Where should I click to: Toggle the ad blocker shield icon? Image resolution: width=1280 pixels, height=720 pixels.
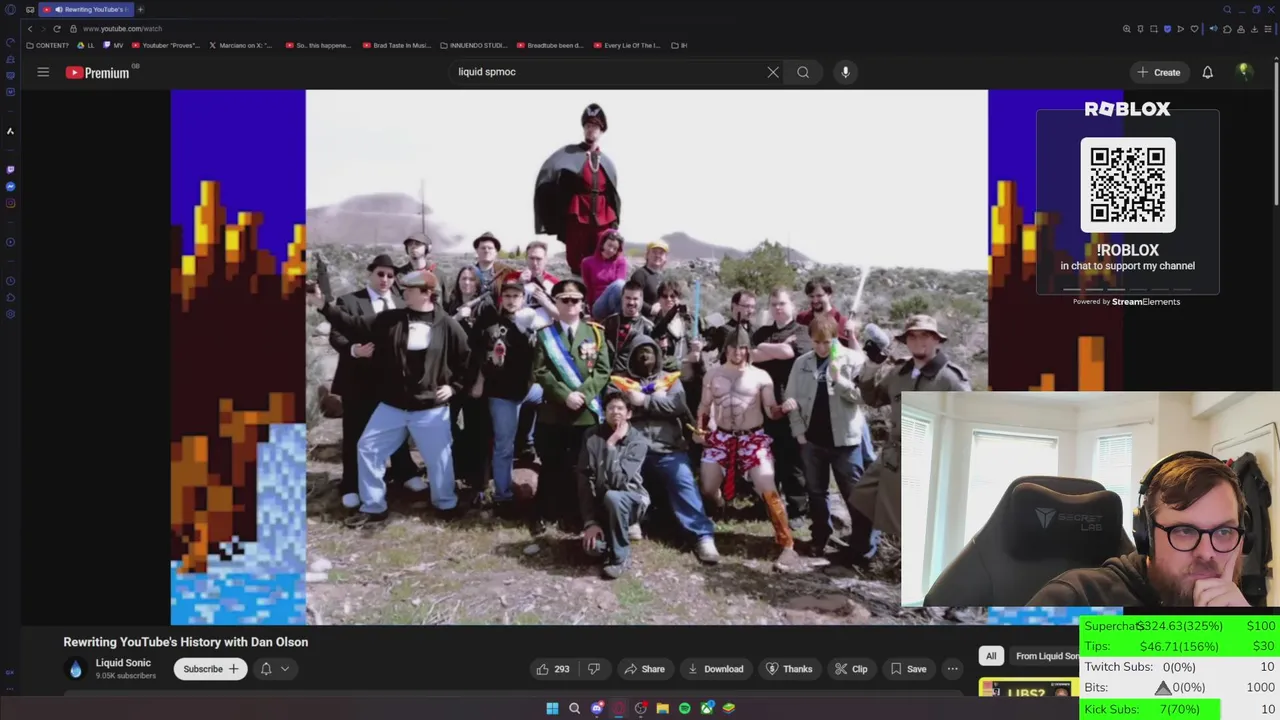[1167, 29]
